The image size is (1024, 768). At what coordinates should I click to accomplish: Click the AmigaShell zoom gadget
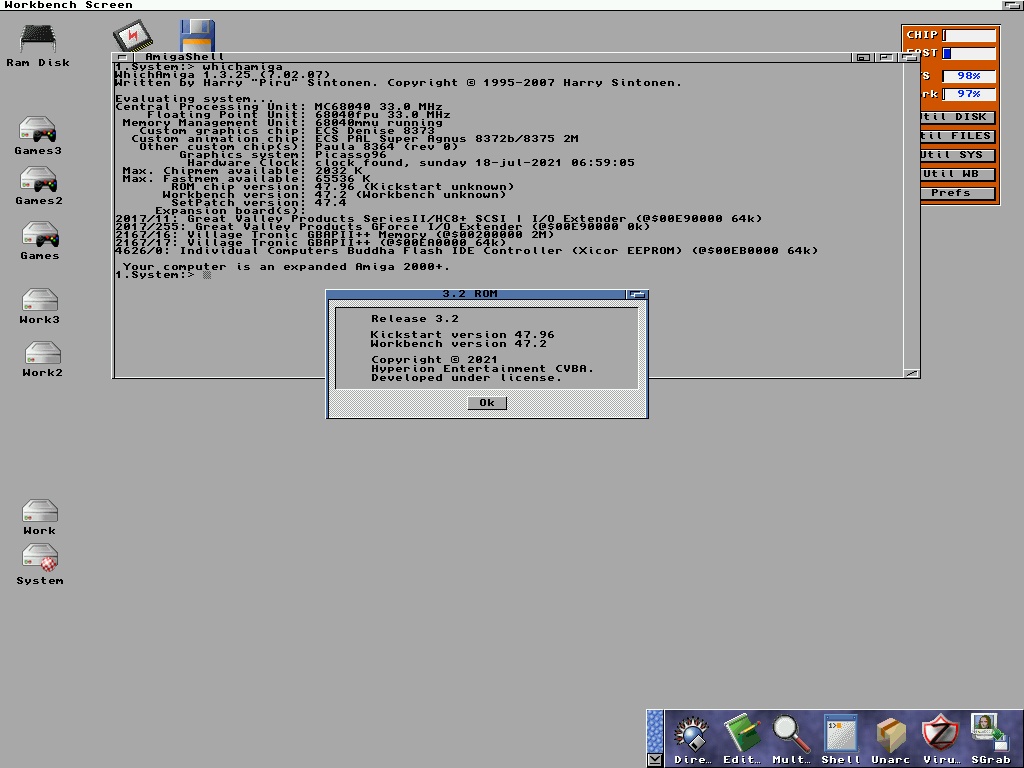point(886,57)
